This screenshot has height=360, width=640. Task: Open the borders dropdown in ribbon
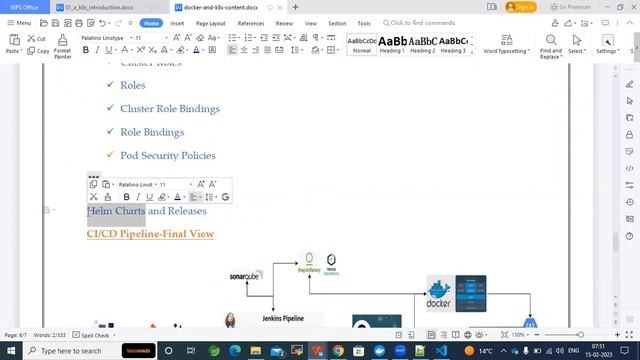(x=338, y=50)
